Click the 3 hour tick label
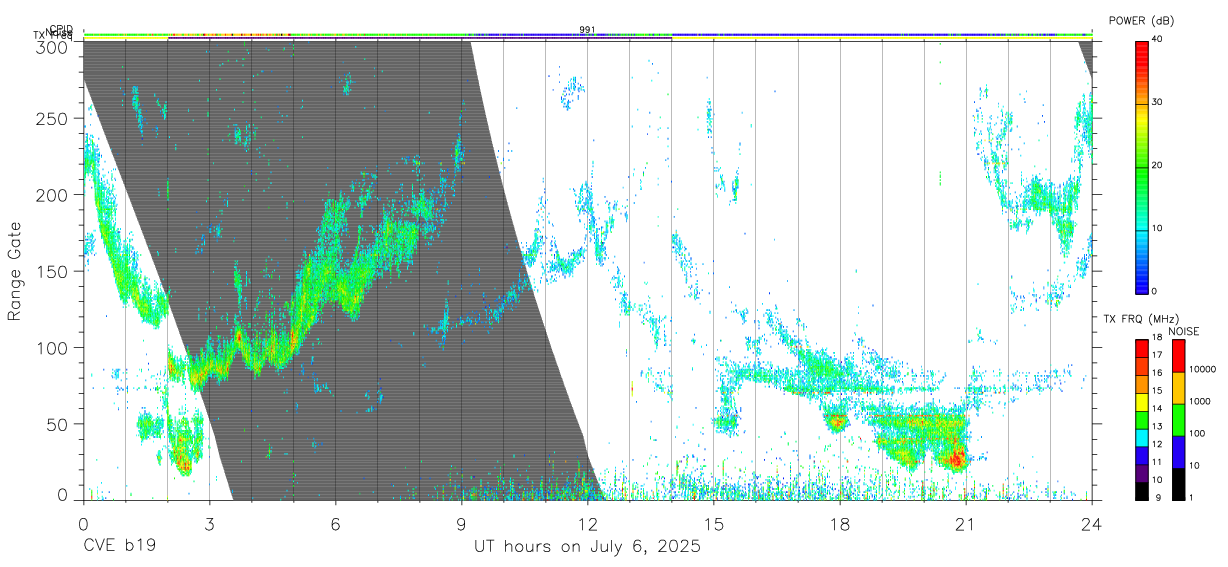1228x567 pixels. (x=209, y=523)
